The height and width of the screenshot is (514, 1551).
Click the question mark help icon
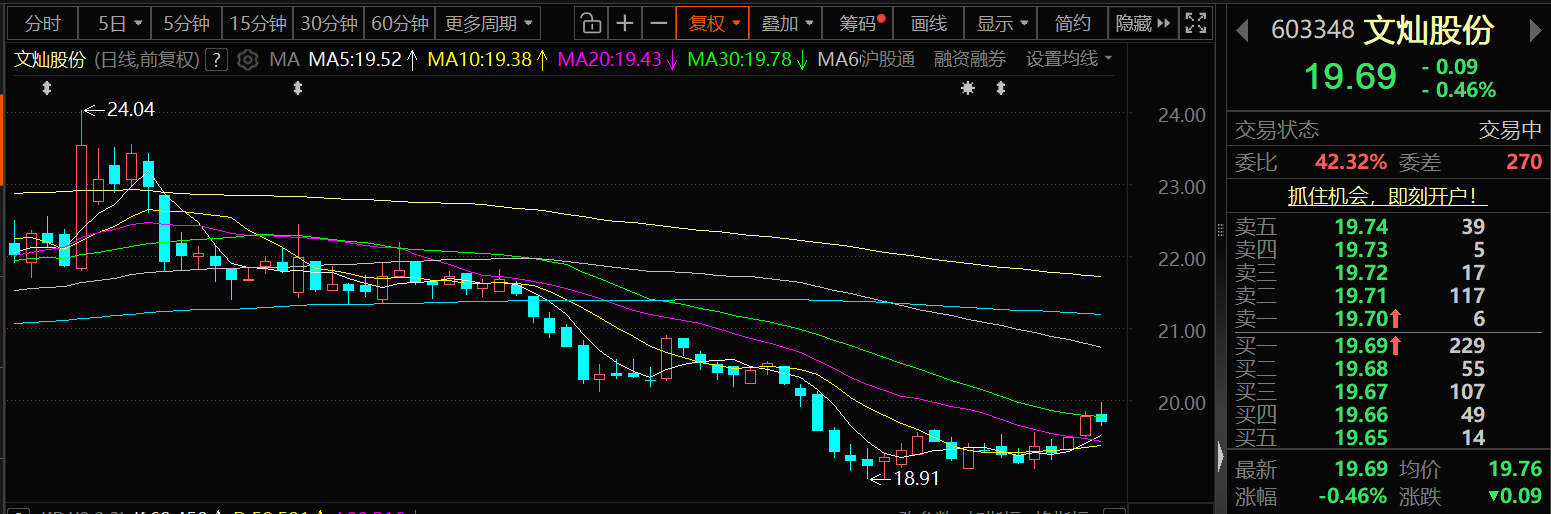216,60
